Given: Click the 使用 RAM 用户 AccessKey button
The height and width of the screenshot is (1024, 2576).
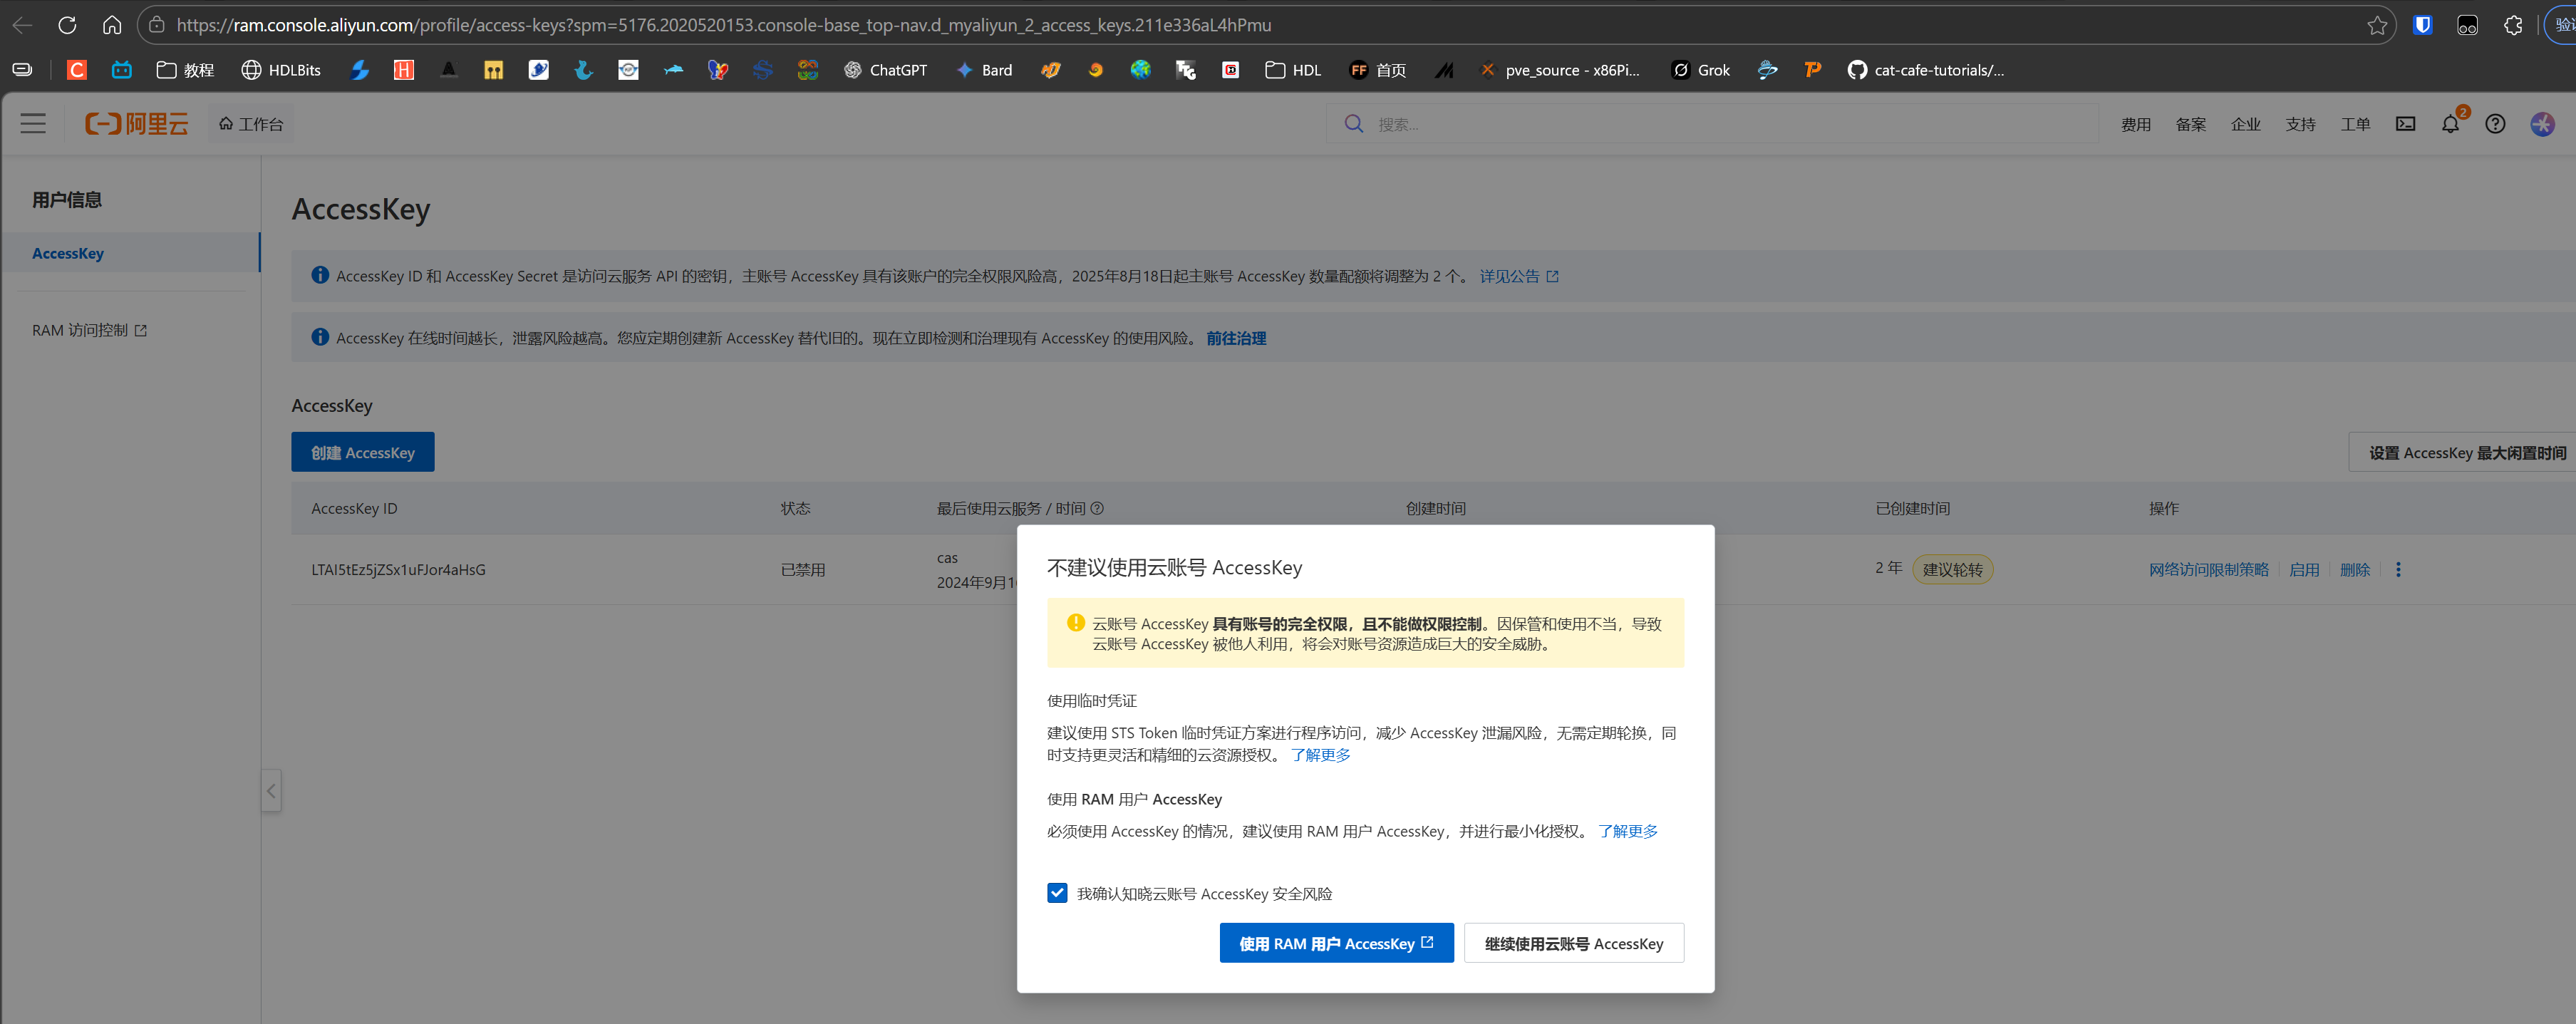Looking at the screenshot, I should coord(1336,943).
